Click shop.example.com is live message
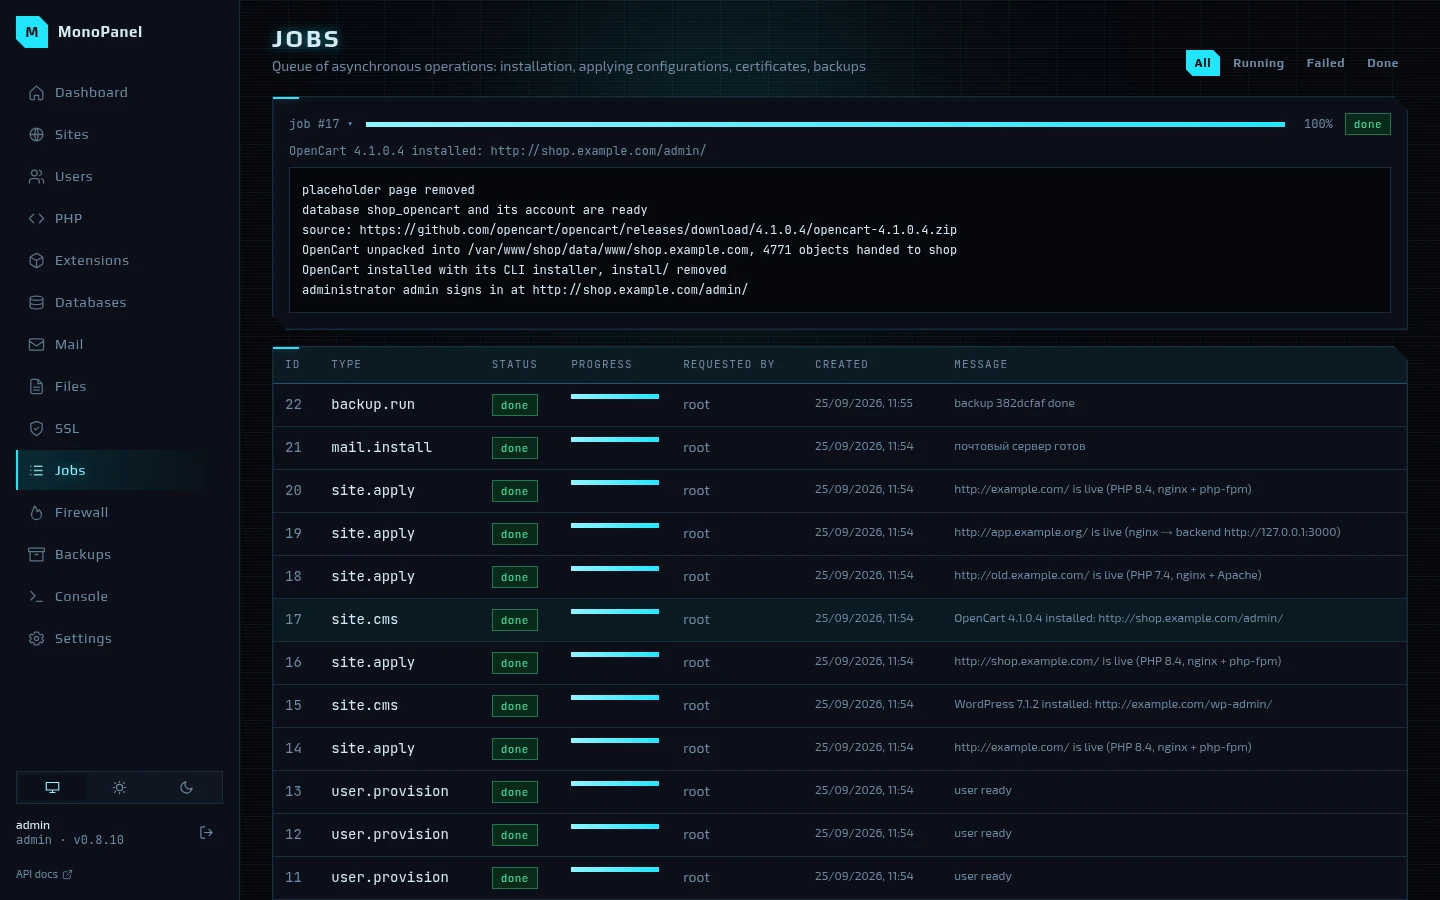Screen dimensions: 1440x900 1117,662
